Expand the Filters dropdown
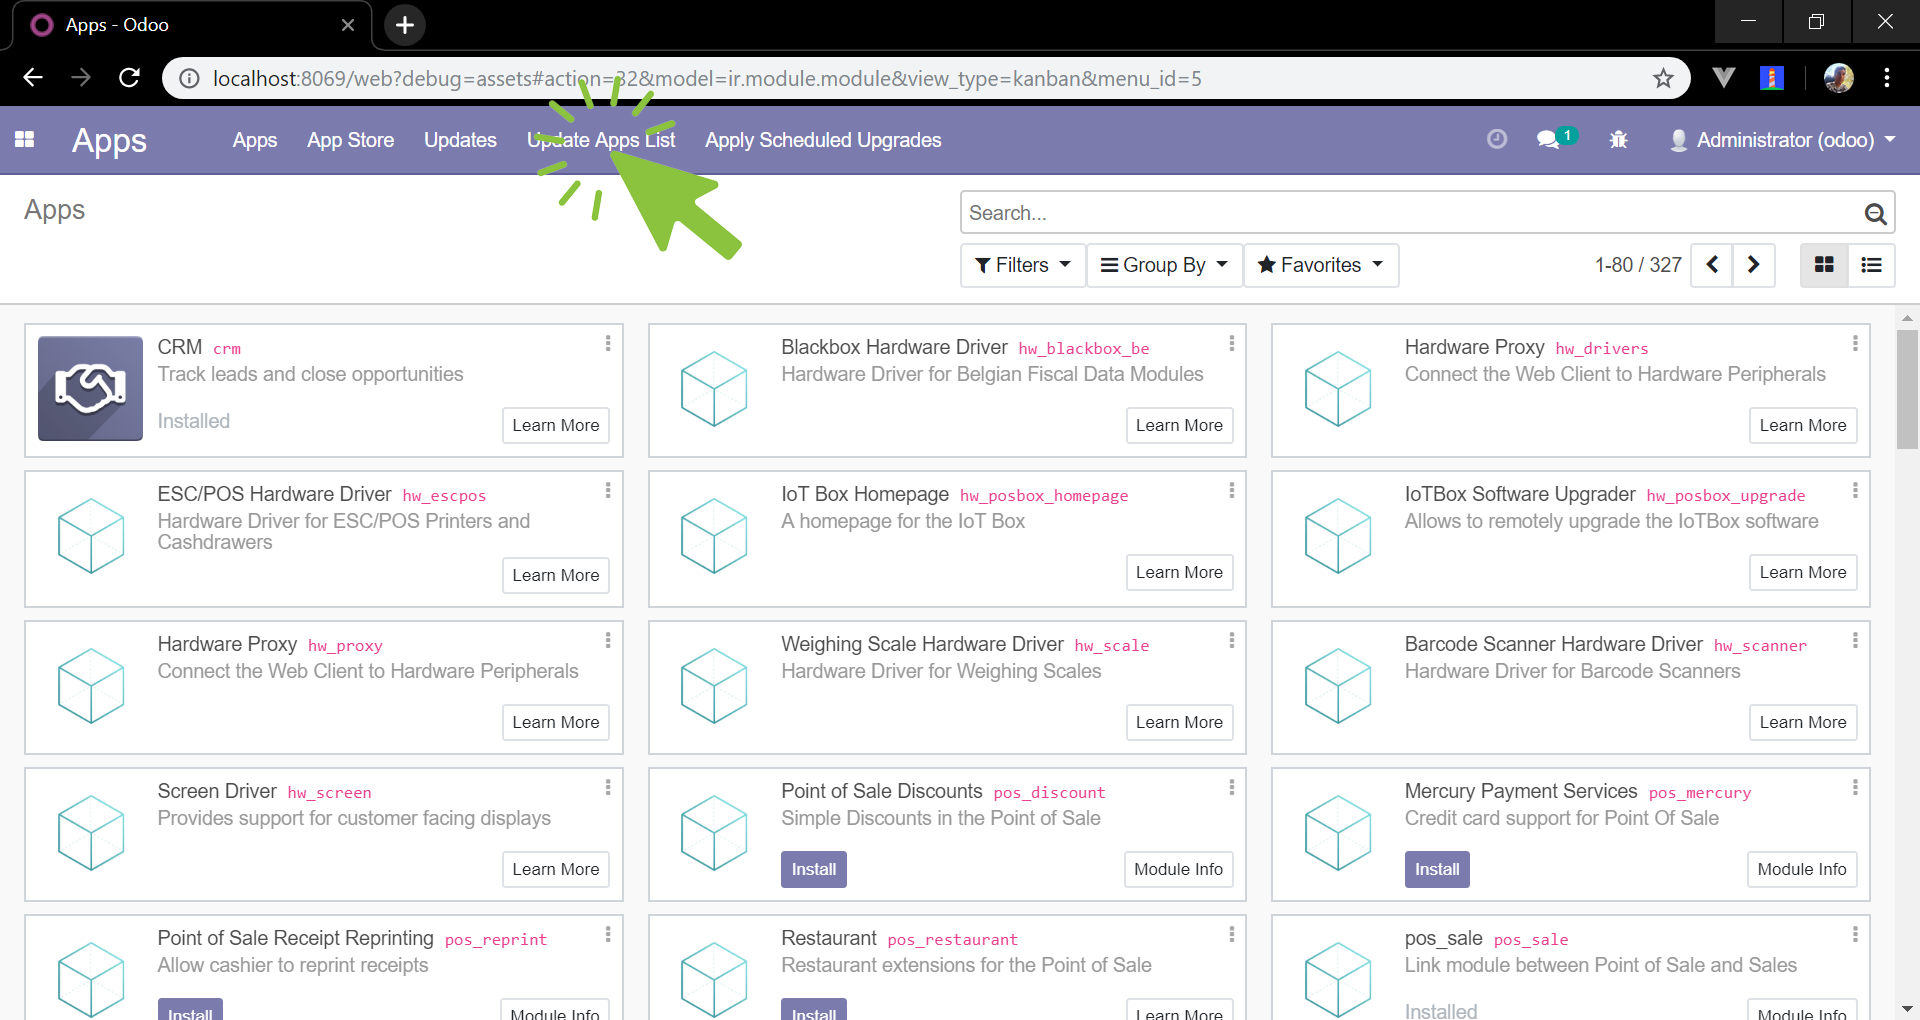 tap(1023, 265)
